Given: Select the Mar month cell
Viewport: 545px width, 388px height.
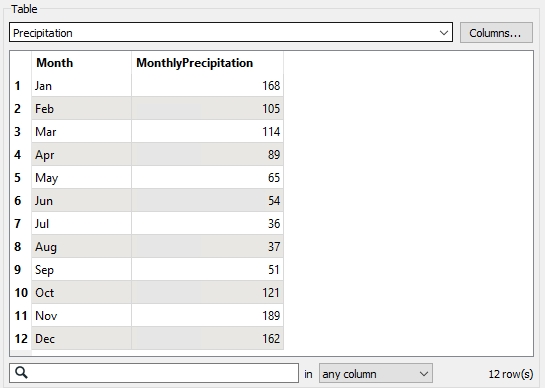Looking at the screenshot, I should pyautogui.click(x=81, y=131).
